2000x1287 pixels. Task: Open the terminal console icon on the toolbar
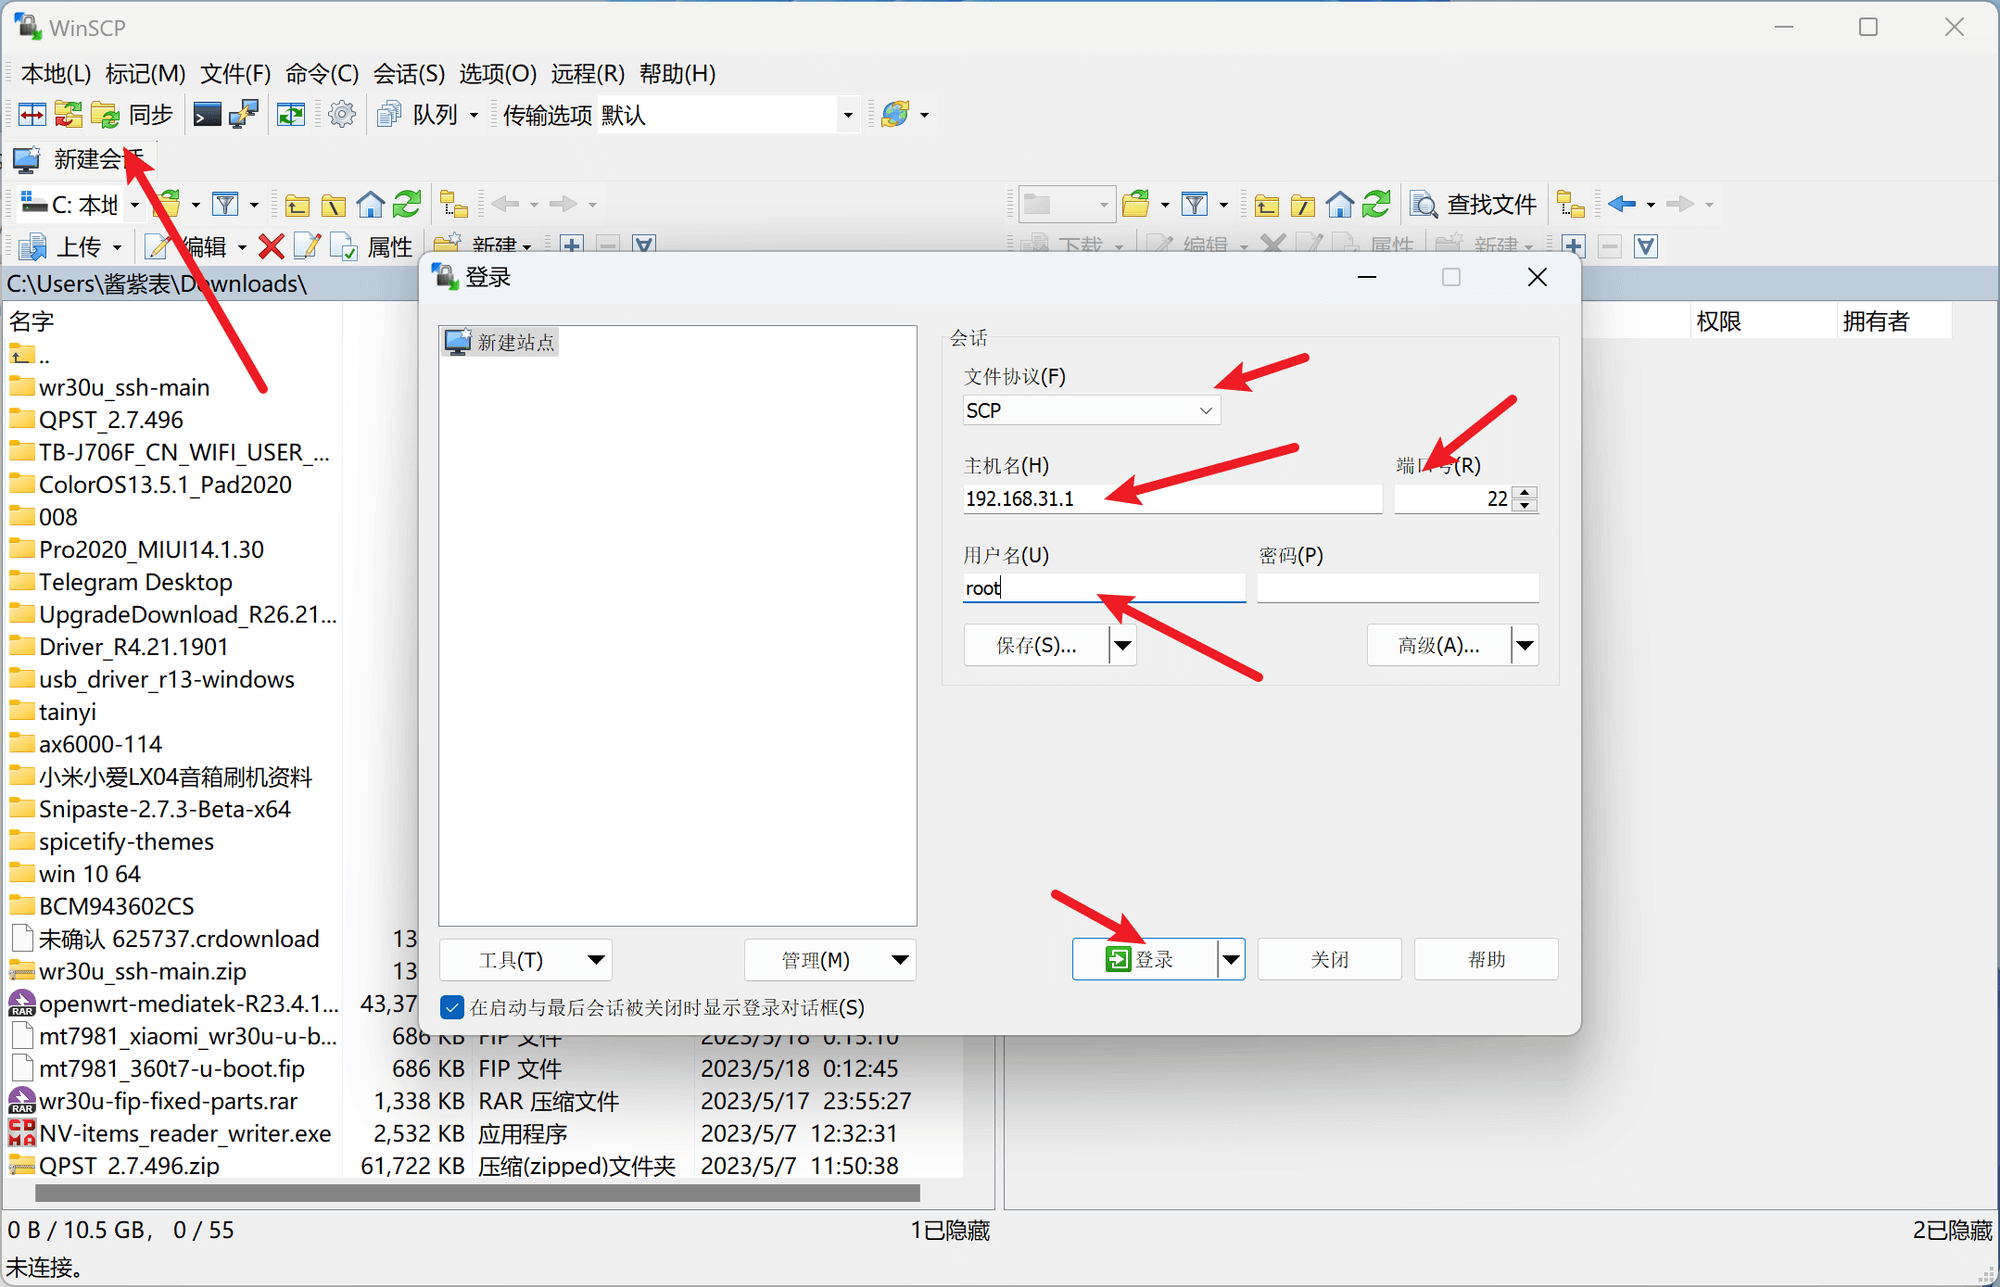(x=207, y=114)
